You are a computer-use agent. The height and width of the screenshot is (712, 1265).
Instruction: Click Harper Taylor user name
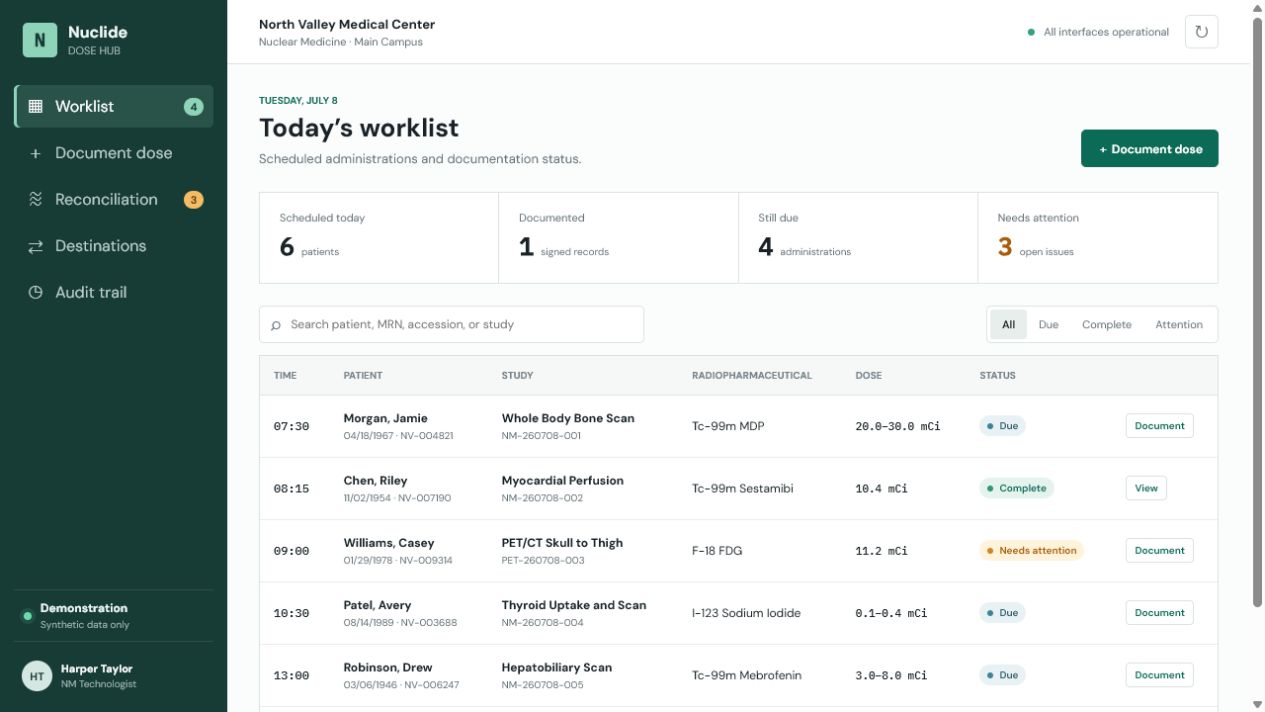pyautogui.click(x=96, y=669)
